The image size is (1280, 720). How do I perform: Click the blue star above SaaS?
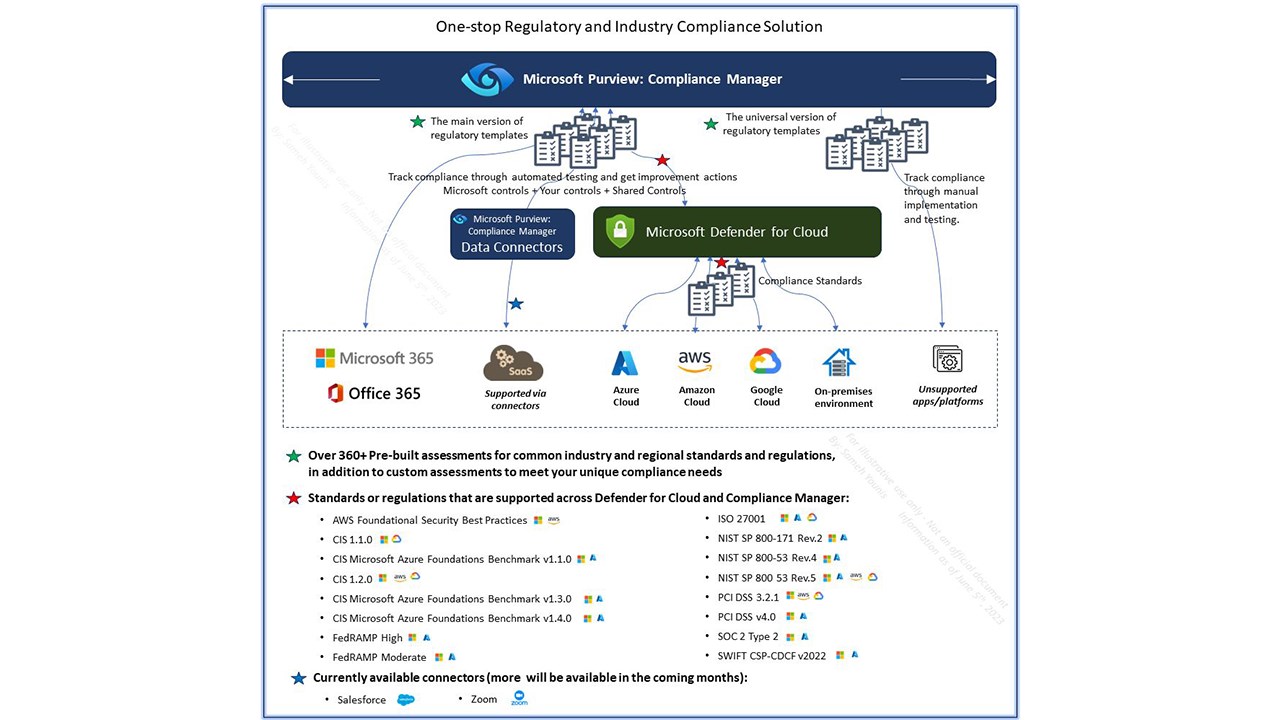click(x=516, y=303)
